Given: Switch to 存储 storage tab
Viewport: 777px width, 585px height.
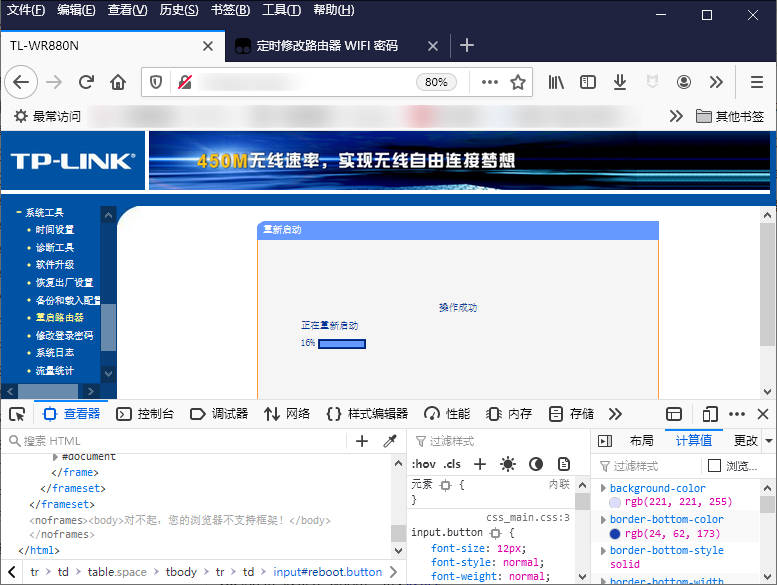Looking at the screenshot, I should click(571, 414).
